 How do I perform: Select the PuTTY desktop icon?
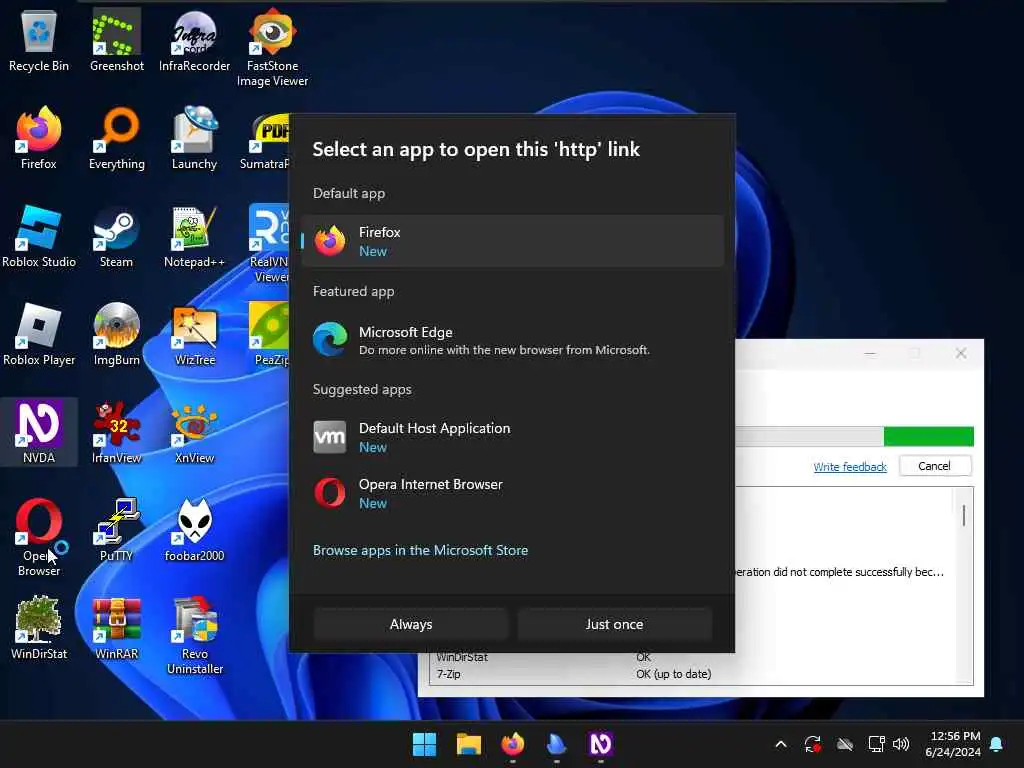coord(116,530)
